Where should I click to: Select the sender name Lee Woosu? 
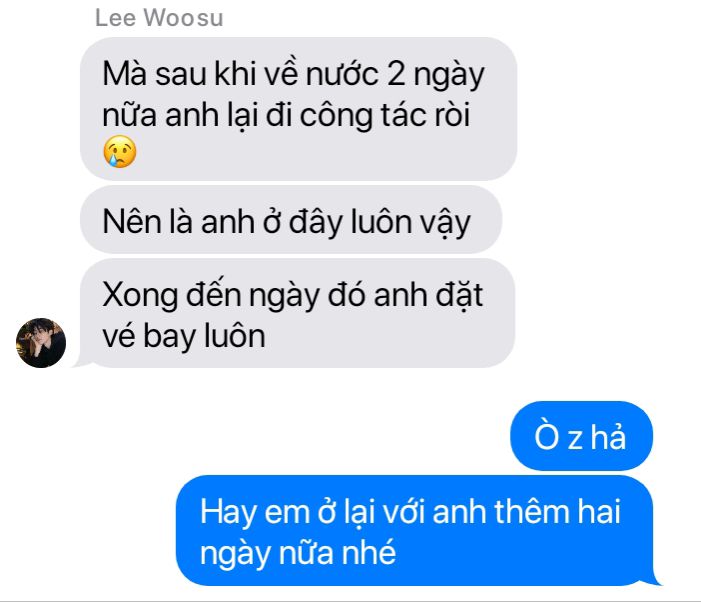159,18
